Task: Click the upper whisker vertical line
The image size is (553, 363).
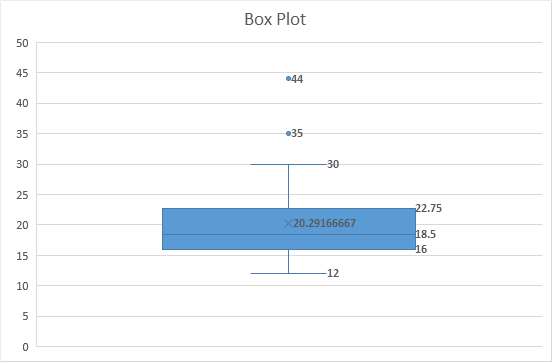Action: pyautogui.click(x=288, y=186)
